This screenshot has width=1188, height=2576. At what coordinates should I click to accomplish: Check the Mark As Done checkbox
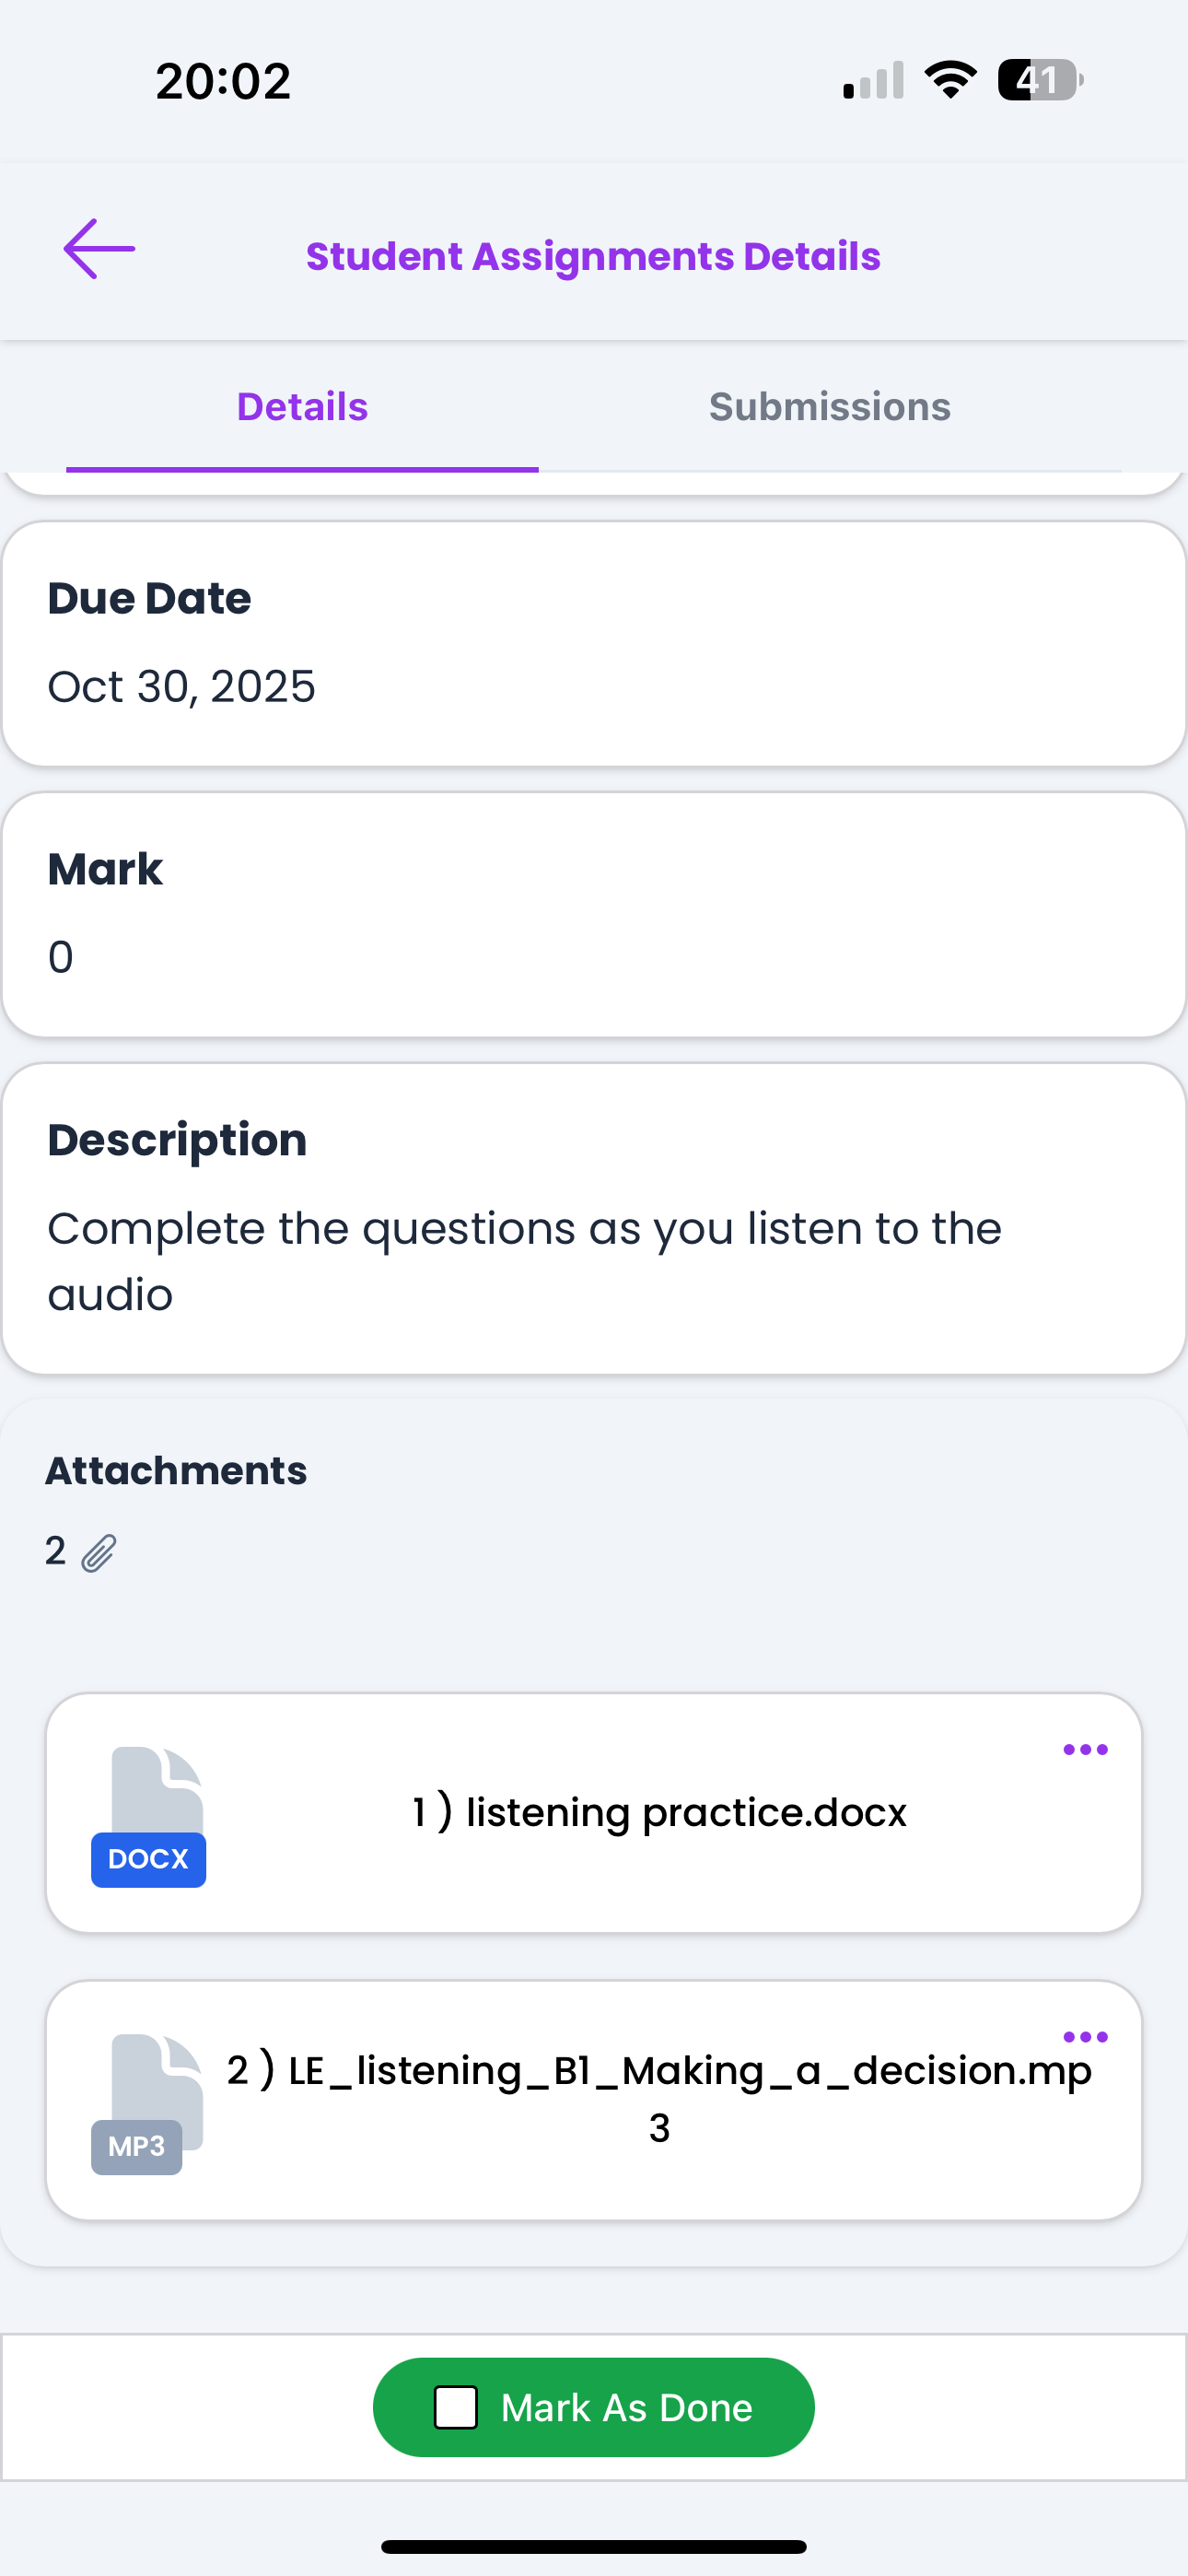click(456, 2407)
